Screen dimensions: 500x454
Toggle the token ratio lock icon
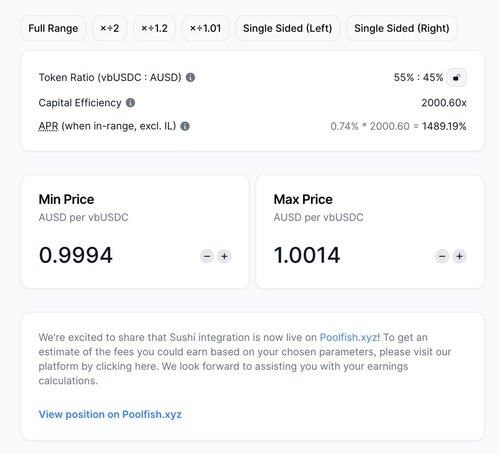pyautogui.click(x=456, y=77)
